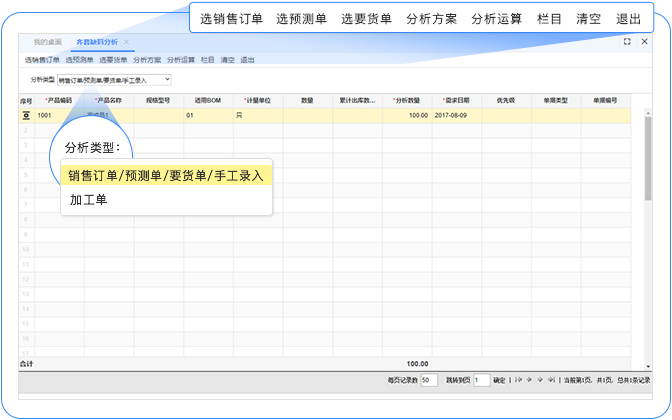672x420 pixels.
Task: Click 分析运算 in the small toolbar under the tabs
Action: tap(181, 60)
